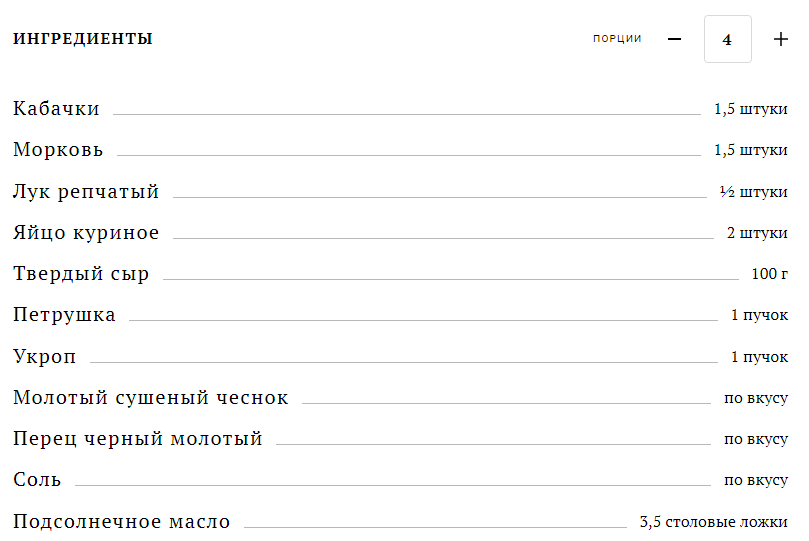
Task: Click the ½ штуки onion quantity
Action: pyautogui.click(x=753, y=192)
